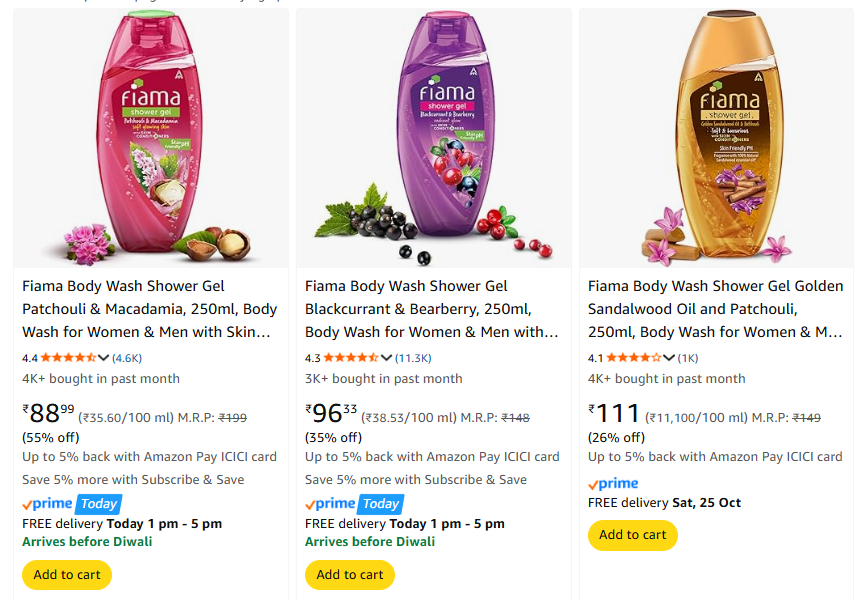
Task: Add Golden Sandalwood gel to cart
Action: (x=633, y=535)
